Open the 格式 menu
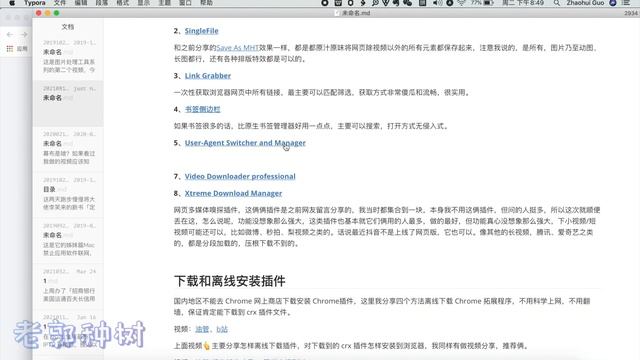 (123, 3)
